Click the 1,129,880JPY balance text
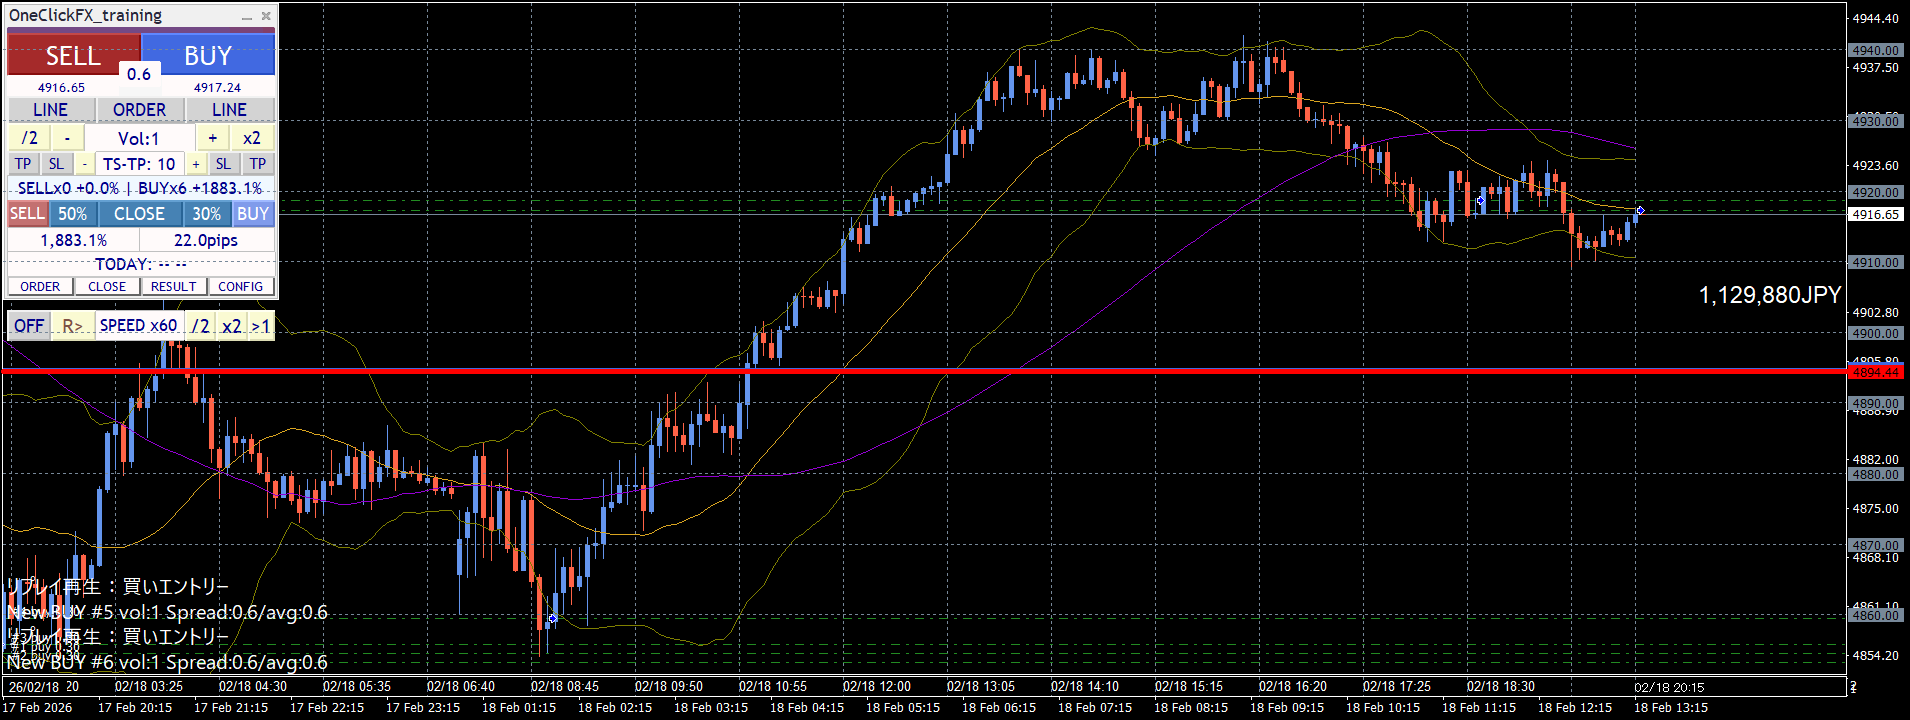Screen dimensions: 1910x720 [1770, 295]
